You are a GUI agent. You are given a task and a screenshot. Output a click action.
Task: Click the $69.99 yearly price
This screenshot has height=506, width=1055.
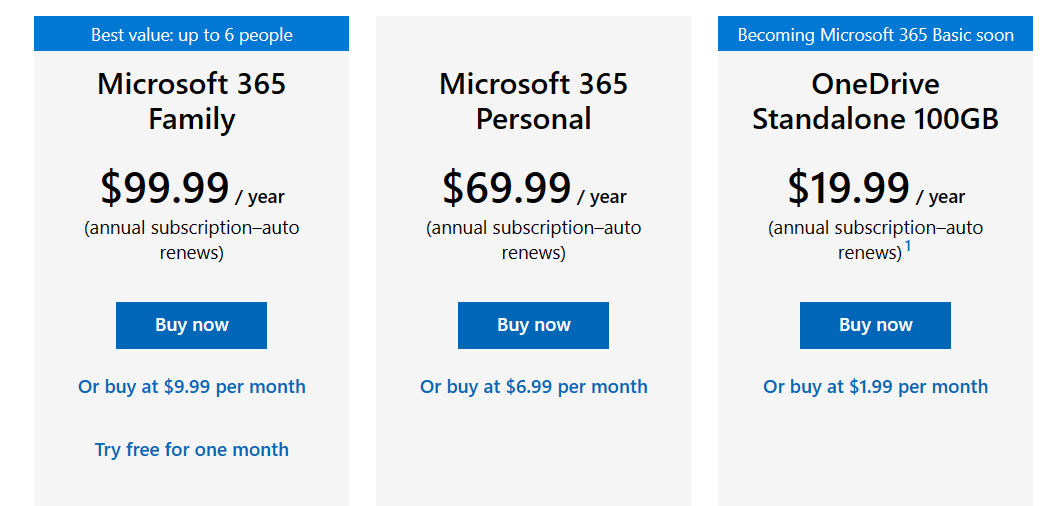coord(507,188)
